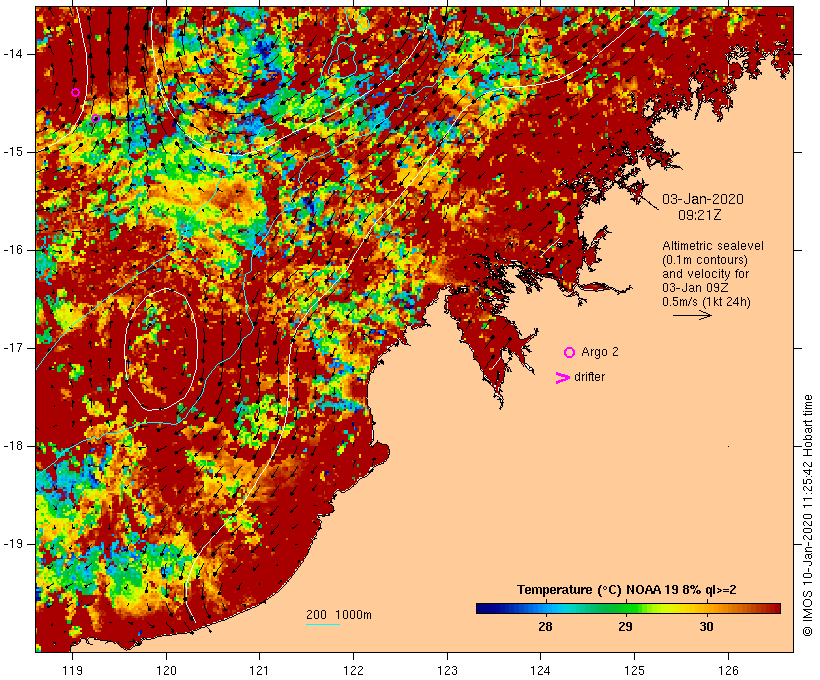Click the 126 longitude axis label
820x680 pixels.
tap(728, 670)
